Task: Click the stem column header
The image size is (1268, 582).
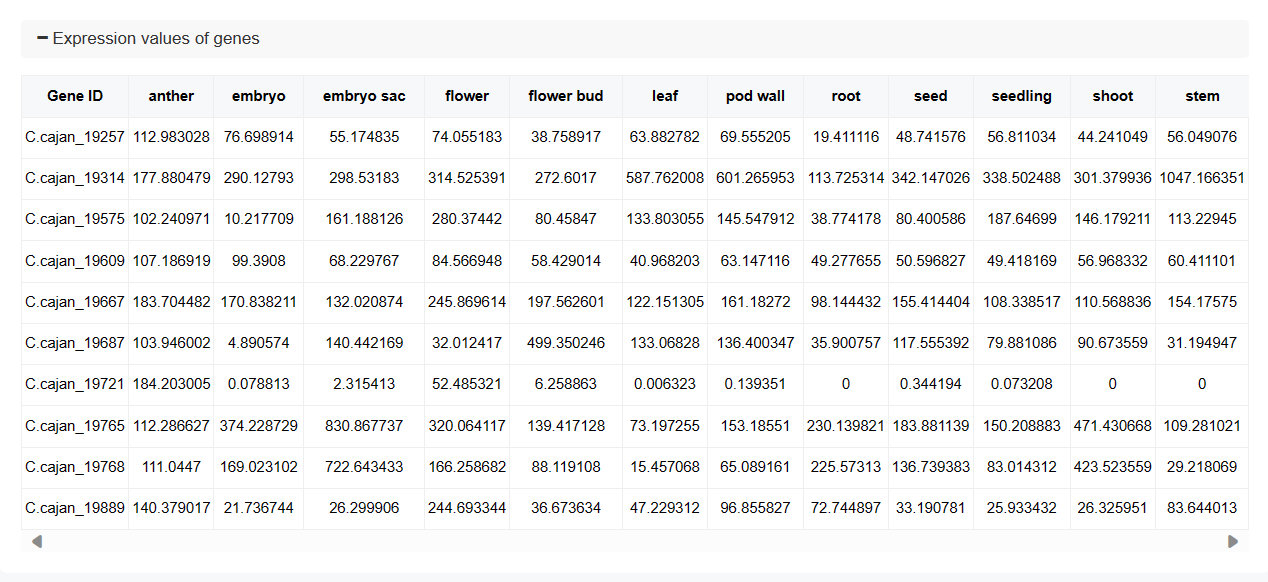Action: click(1202, 96)
